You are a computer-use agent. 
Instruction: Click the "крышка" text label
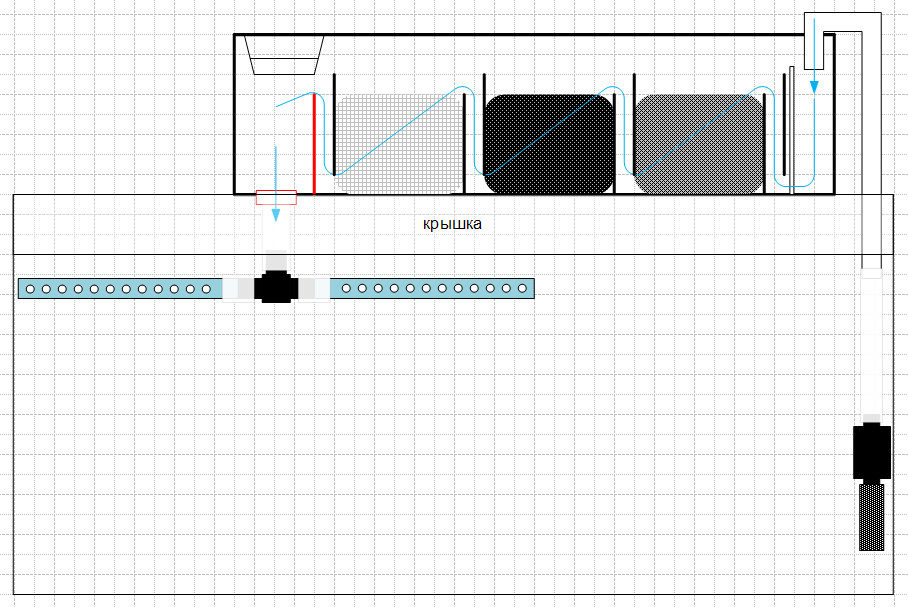point(452,224)
